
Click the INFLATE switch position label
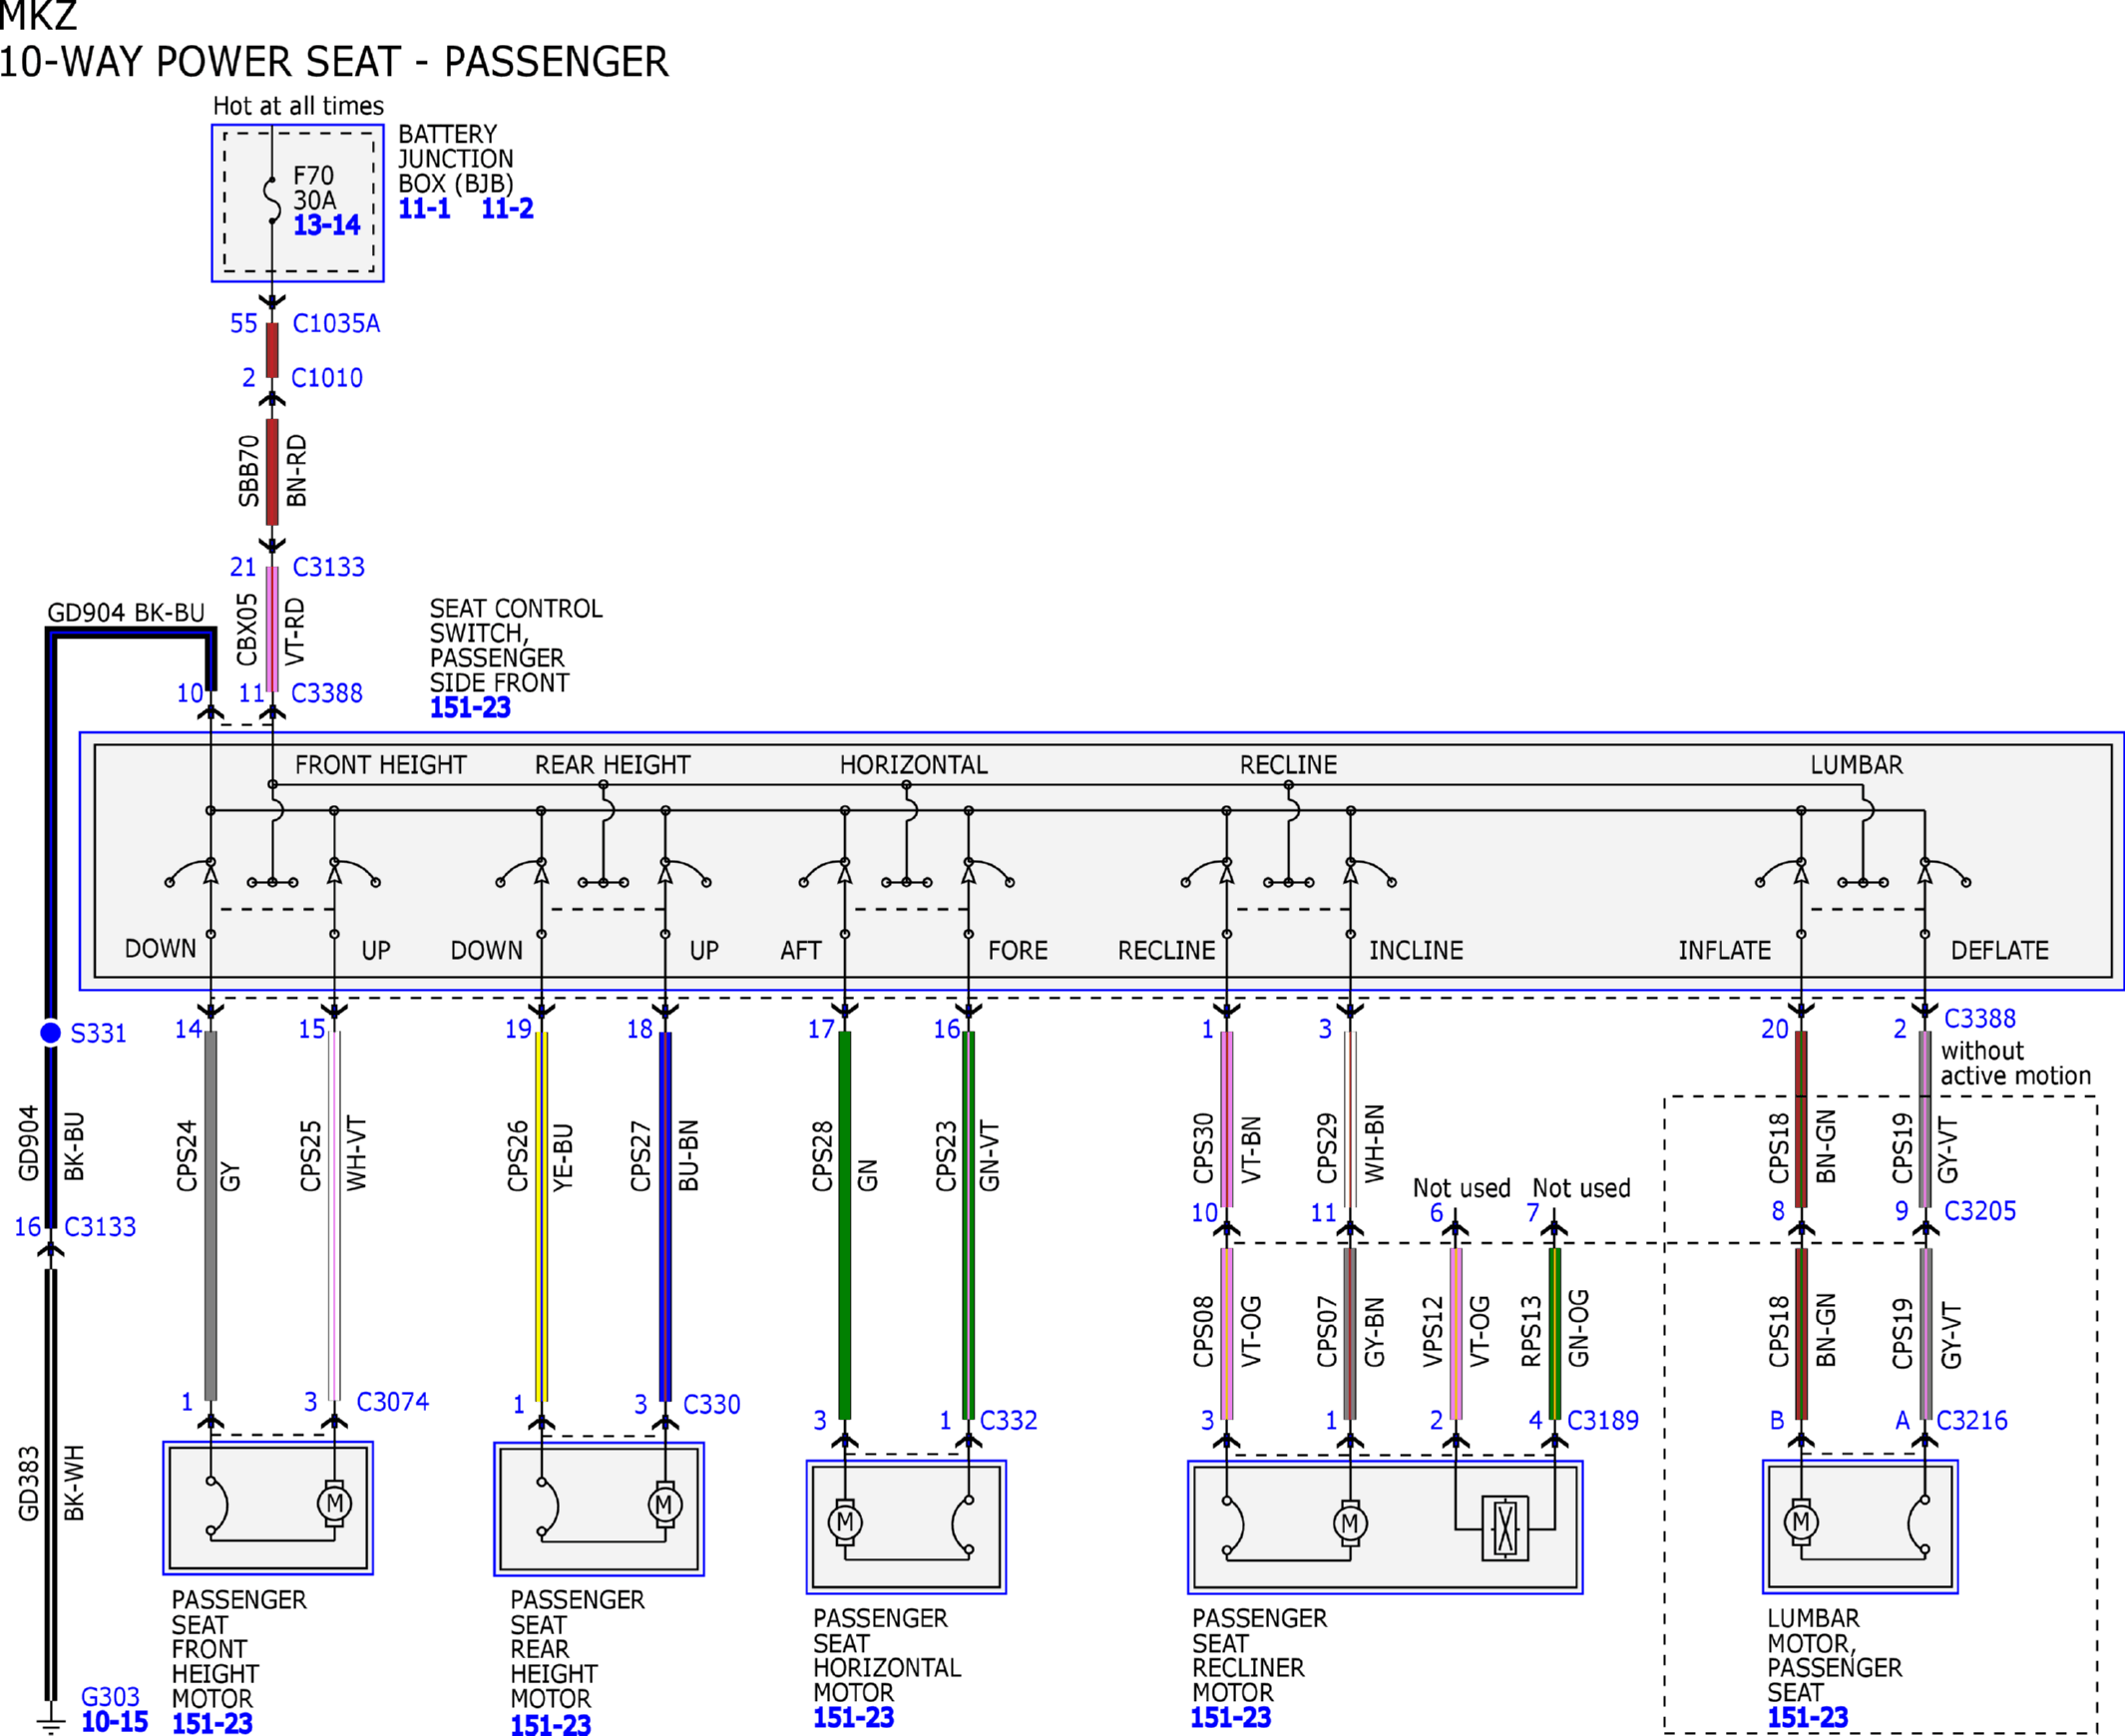click(1724, 951)
